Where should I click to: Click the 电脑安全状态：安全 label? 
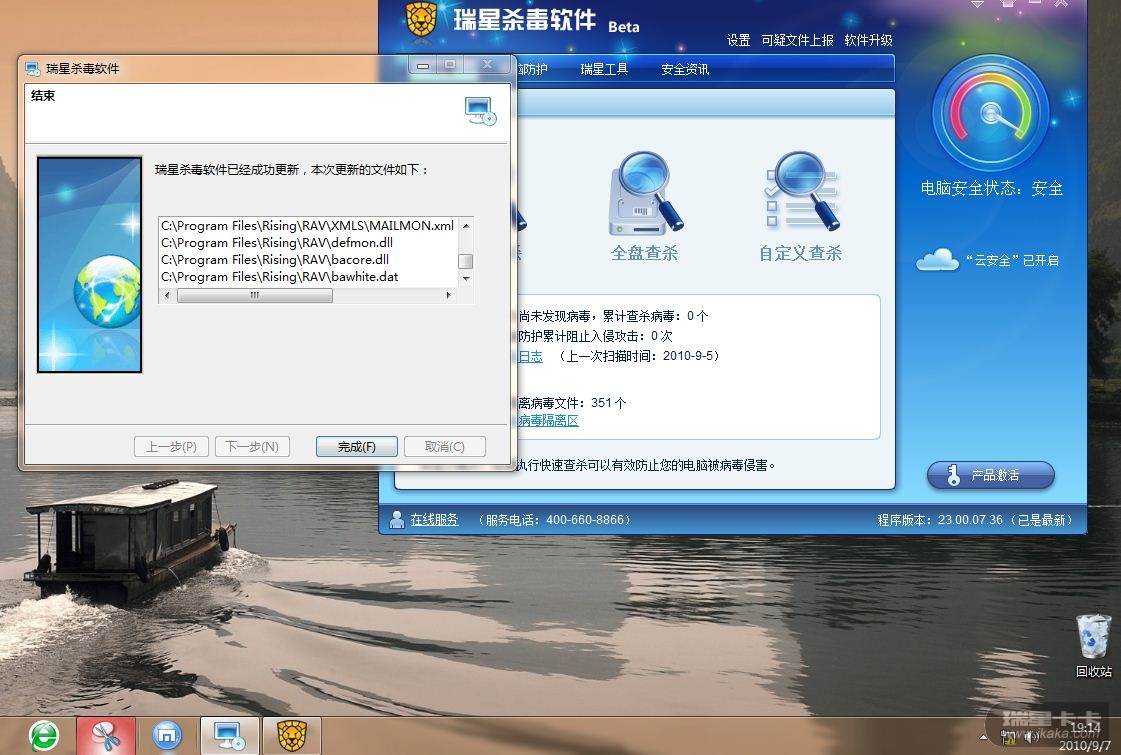click(992, 188)
